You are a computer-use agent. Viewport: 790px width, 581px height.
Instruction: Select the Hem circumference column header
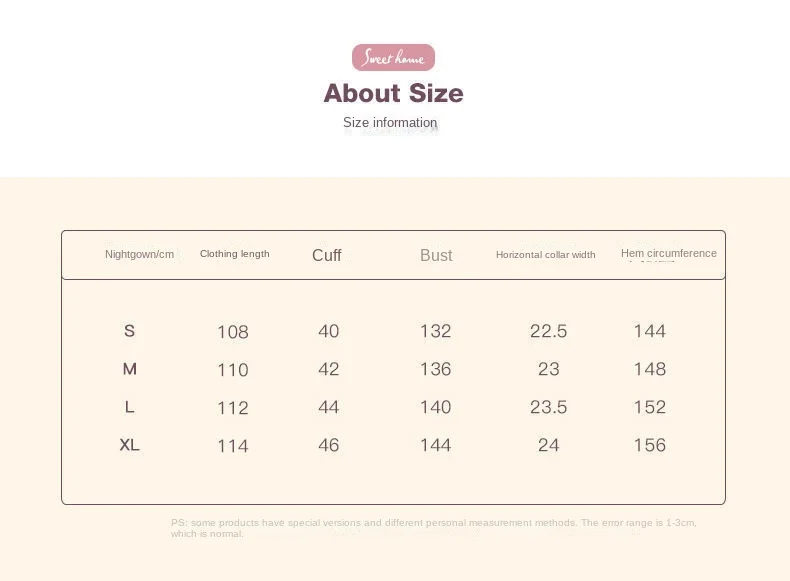tap(668, 254)
